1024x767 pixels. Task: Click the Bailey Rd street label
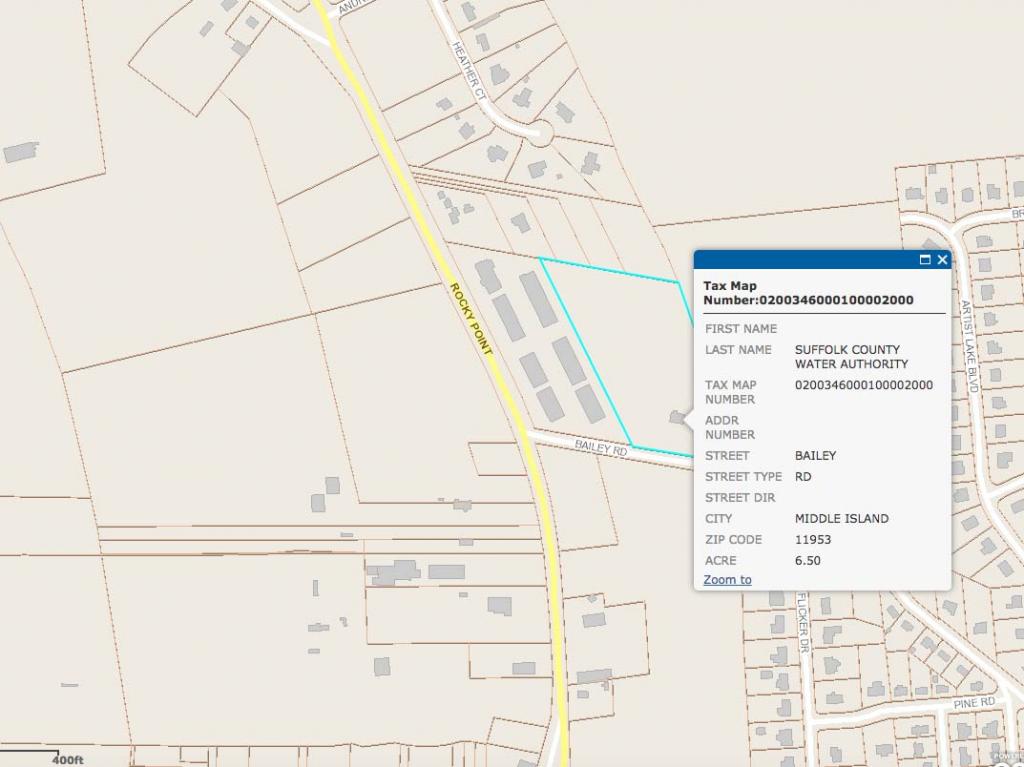coord(600,448)
